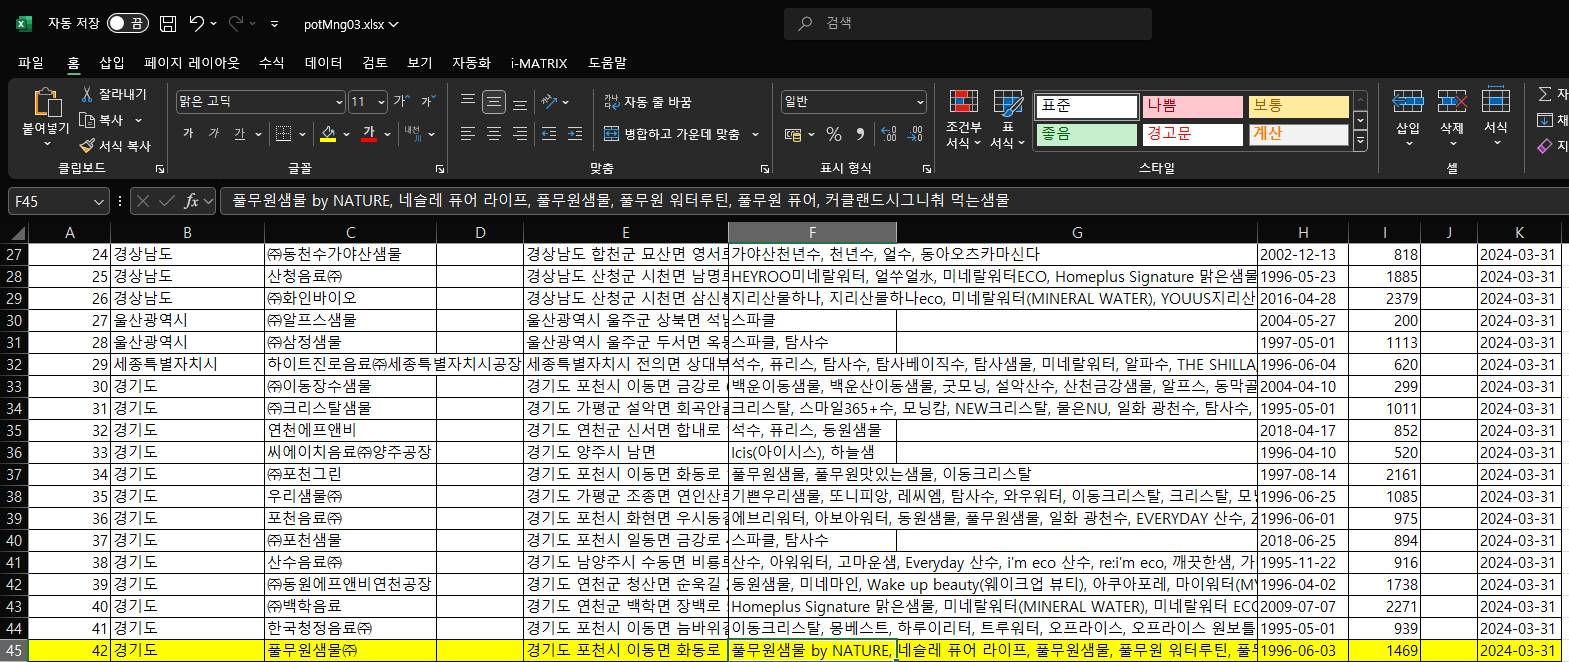Click the 잘라내기 cut button
This screenshot has height=662, width=1569.
click(x=113, y=94)
